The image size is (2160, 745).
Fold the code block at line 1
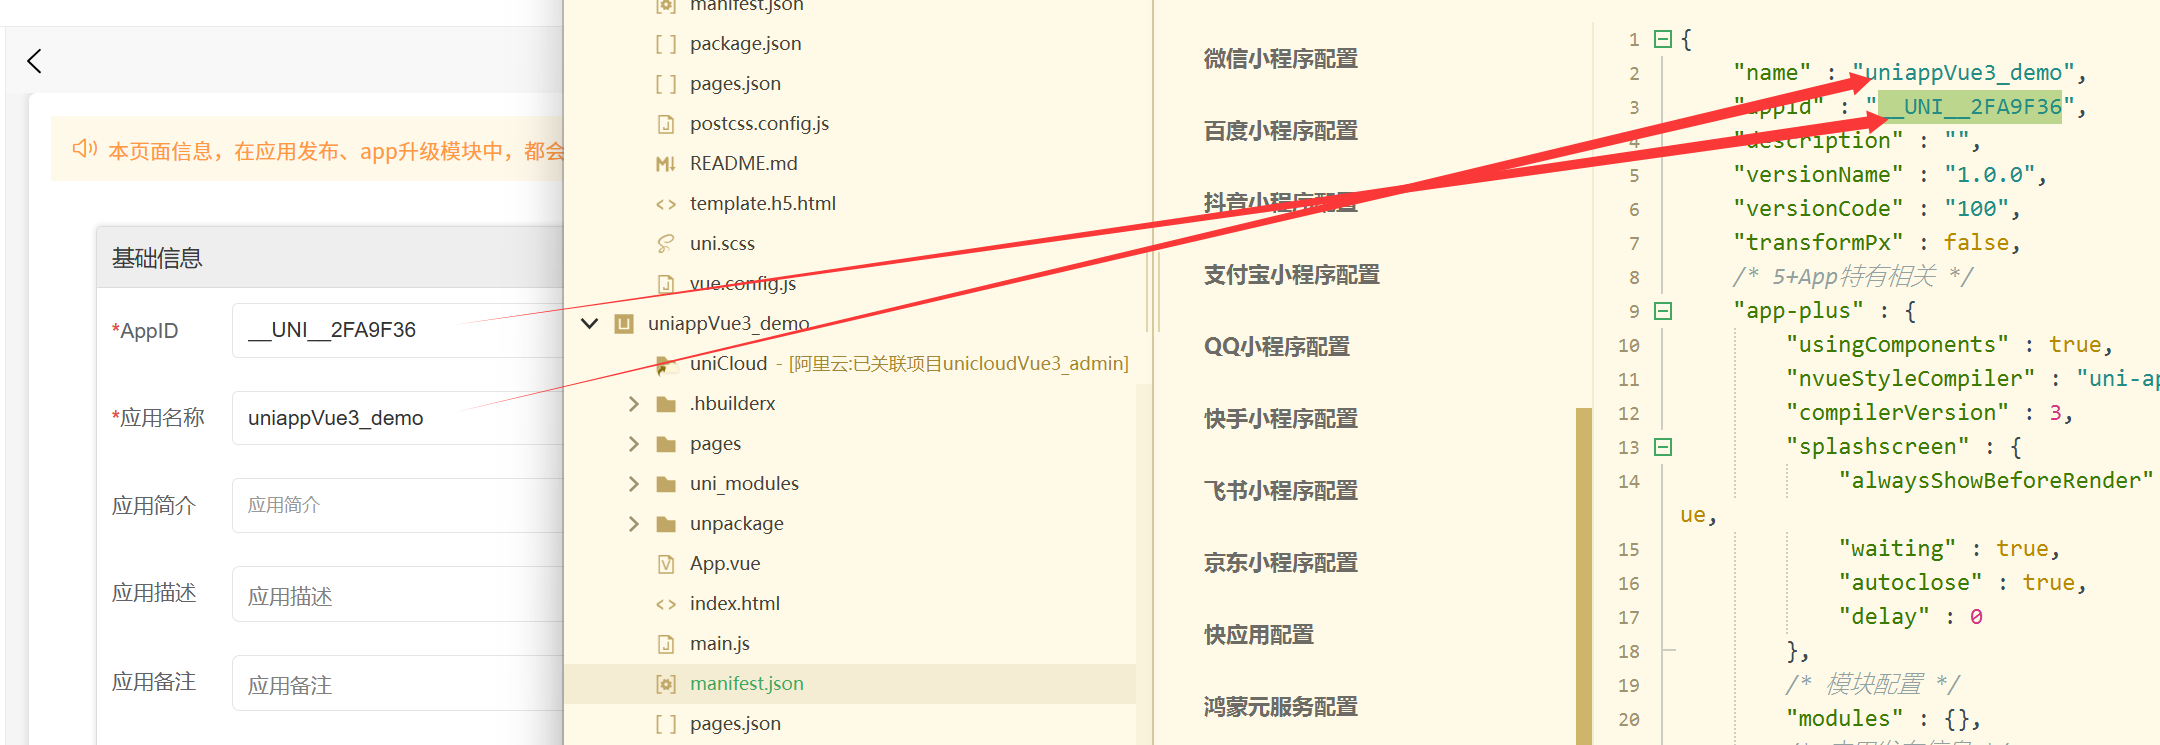coord(1663,39)
